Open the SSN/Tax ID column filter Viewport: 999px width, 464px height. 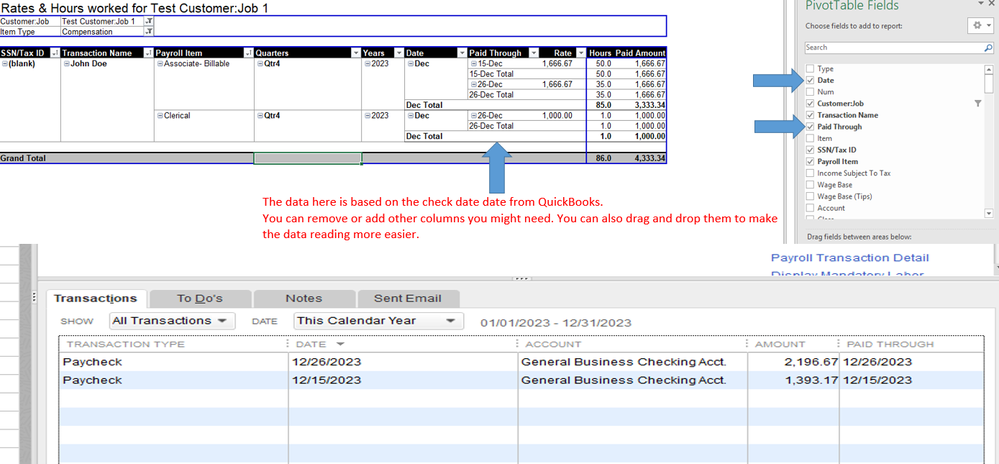55,53
